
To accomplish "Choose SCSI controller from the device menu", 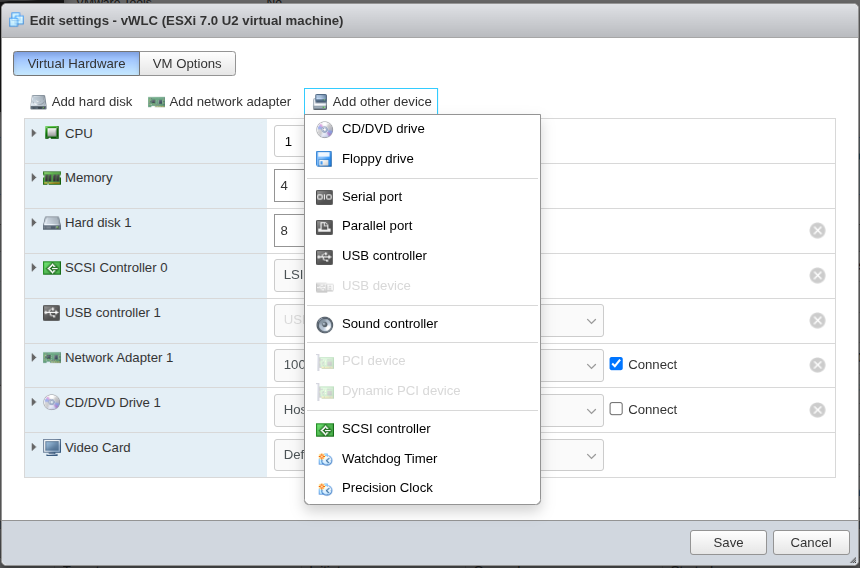I will 386,429.
